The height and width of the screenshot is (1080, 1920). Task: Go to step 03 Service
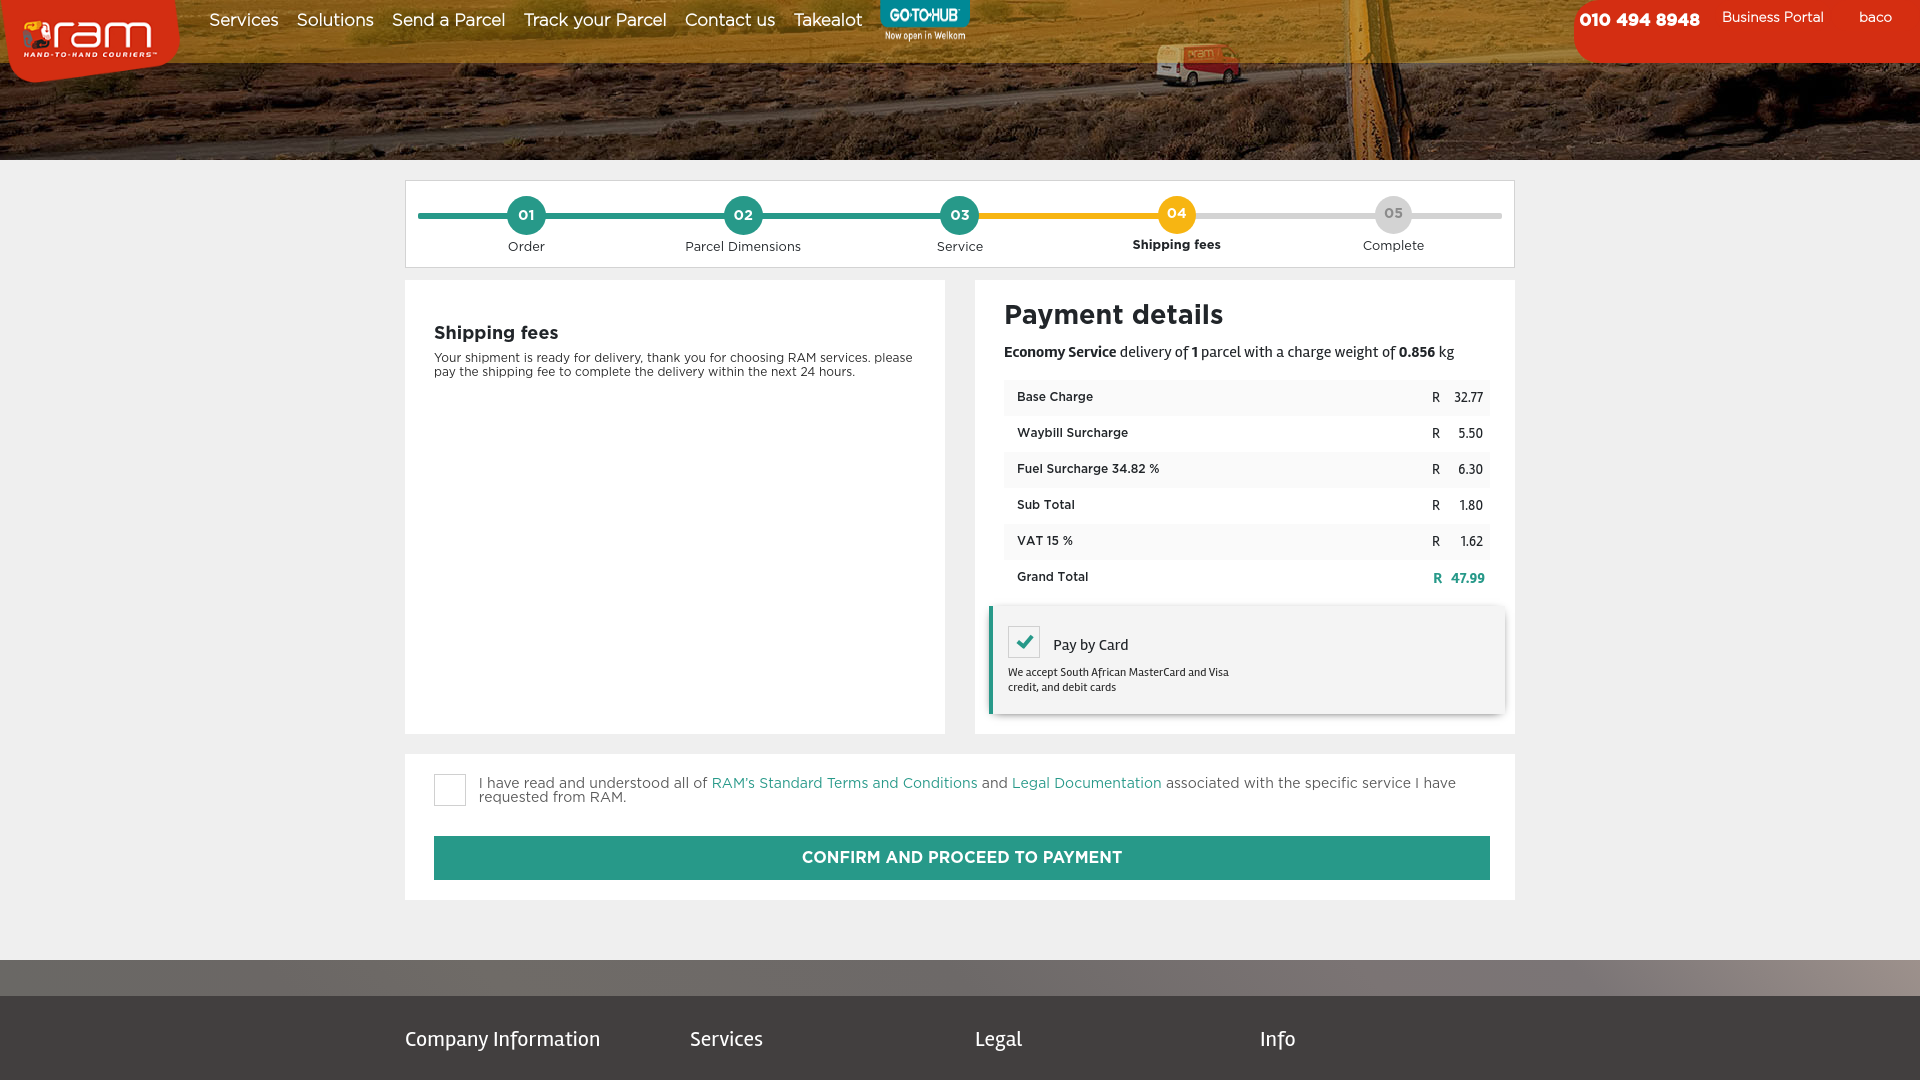959,216
